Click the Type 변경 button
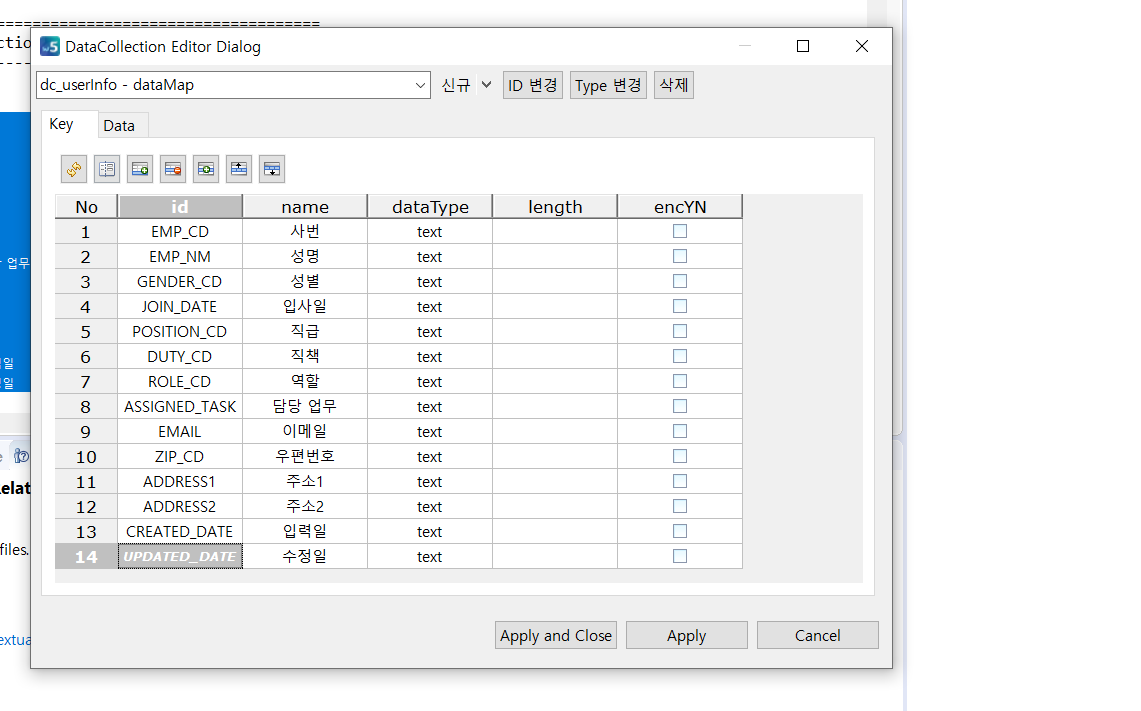Image resolution: width=1141 pixels, height=711 pixels. (608, 85)
